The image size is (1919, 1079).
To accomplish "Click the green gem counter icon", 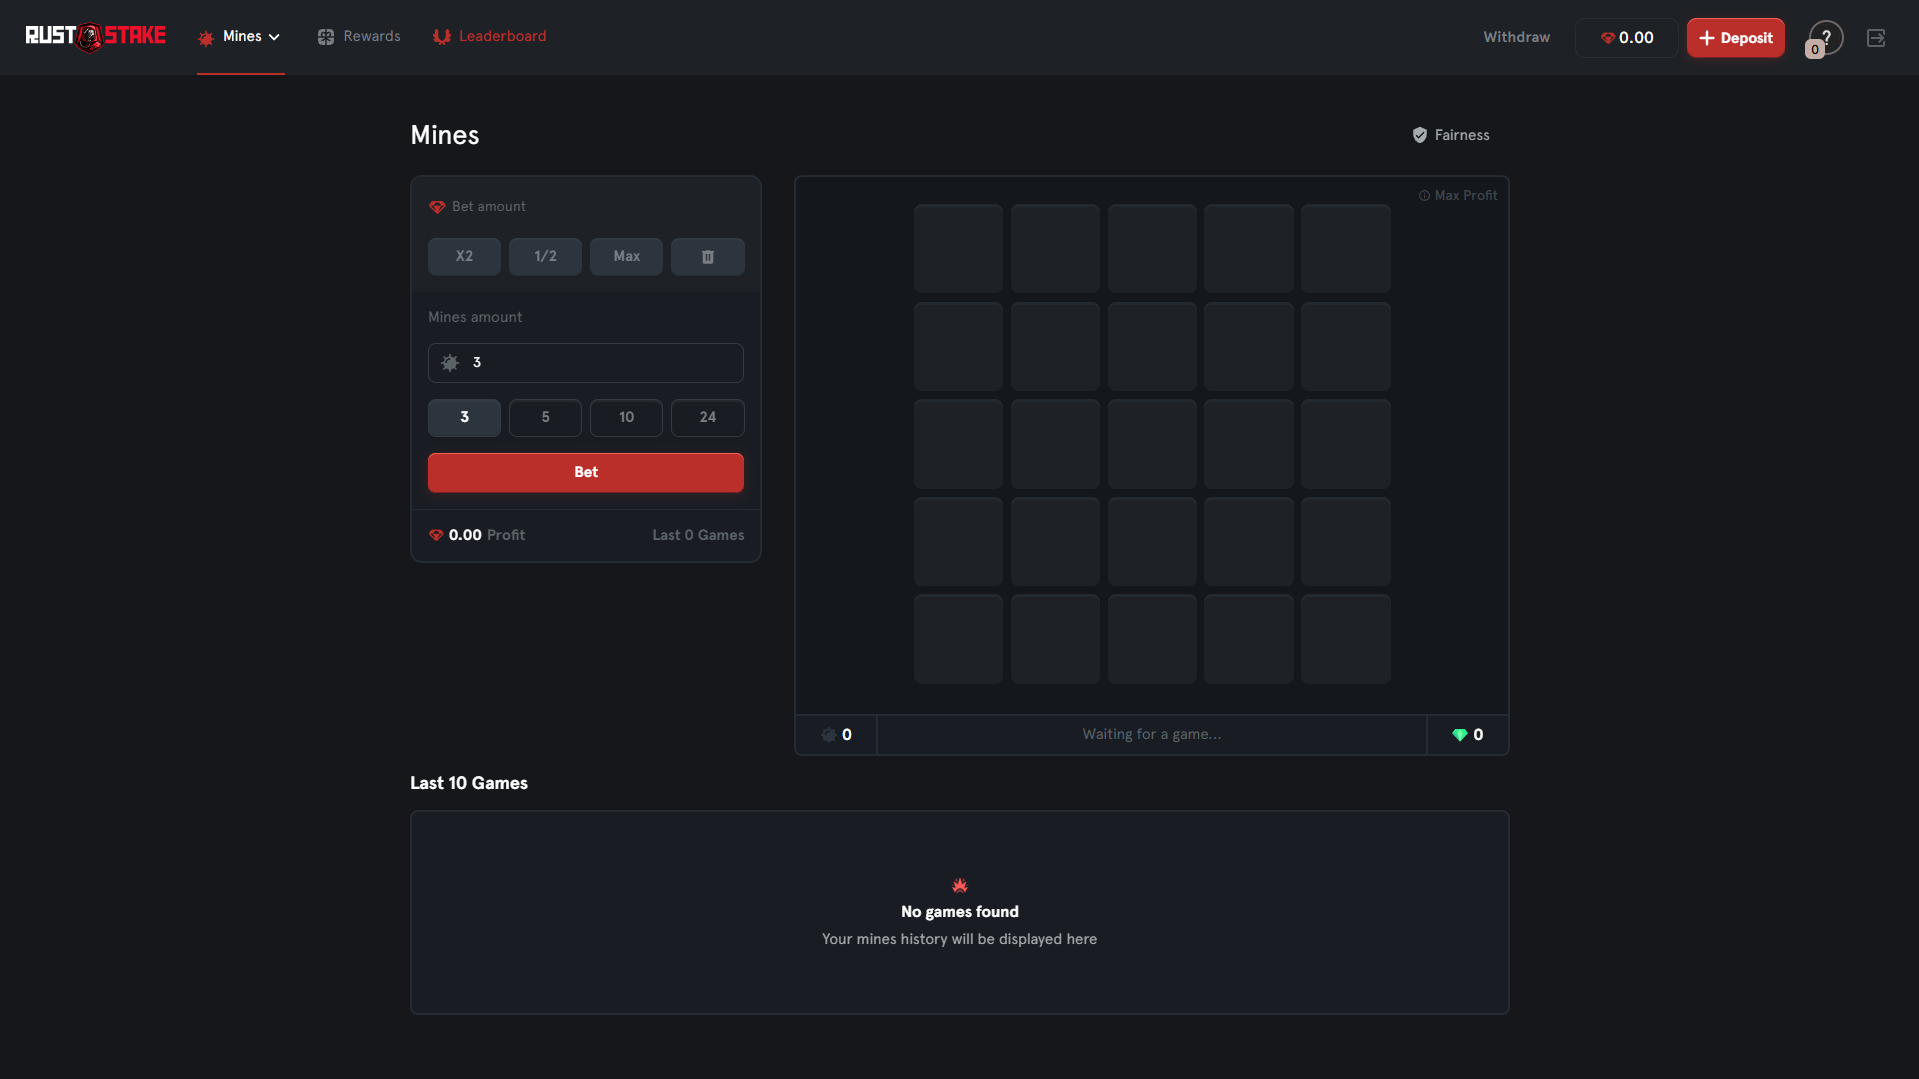I will point(1460,735).
